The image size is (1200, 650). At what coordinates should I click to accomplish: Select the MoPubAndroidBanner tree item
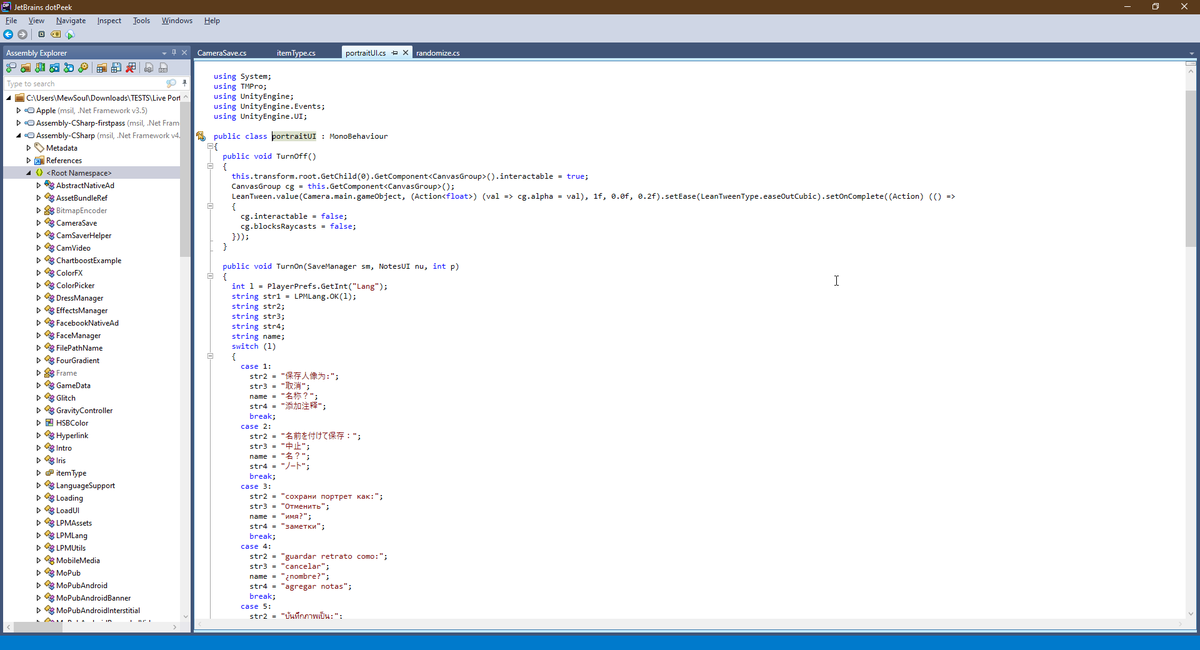click(x=93, y=598)
